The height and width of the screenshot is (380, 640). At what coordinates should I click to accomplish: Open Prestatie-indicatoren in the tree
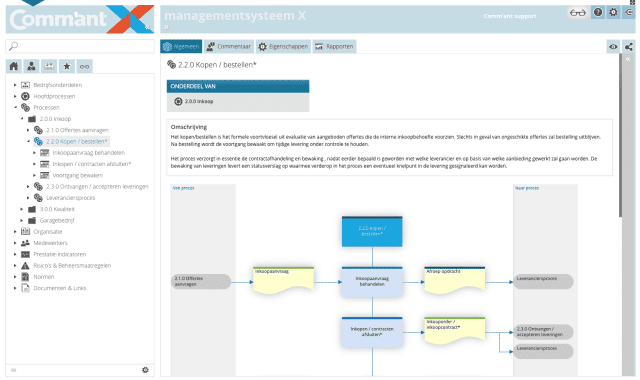(60, 254)
